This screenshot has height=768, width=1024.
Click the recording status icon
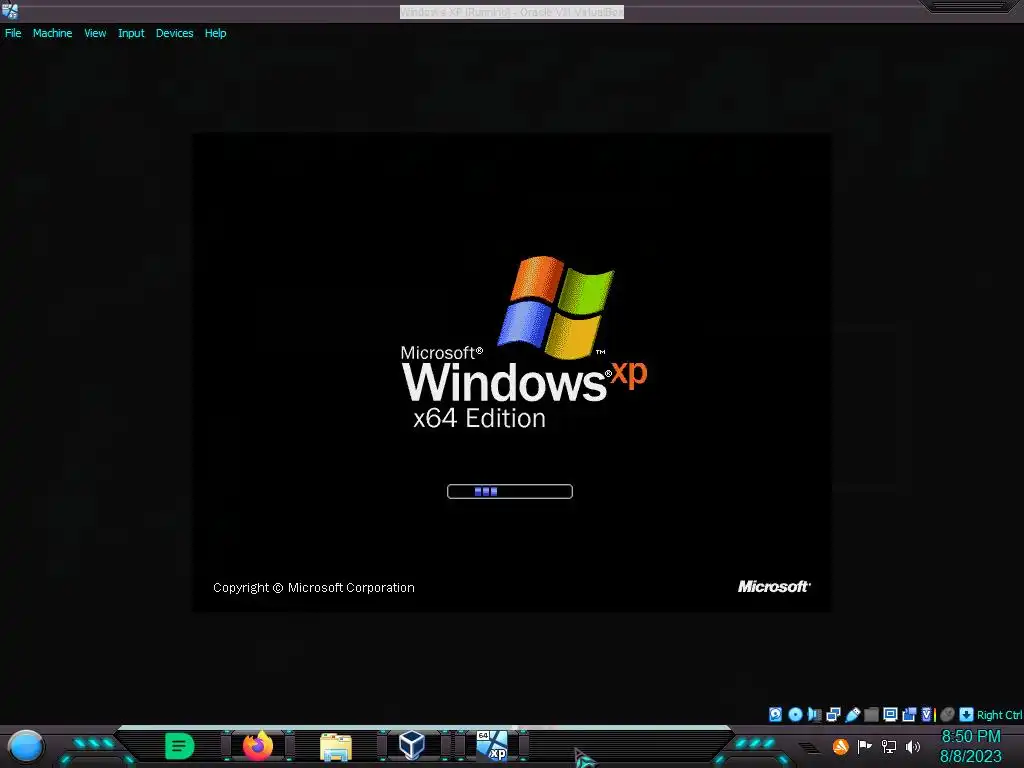[x=909, y=714]
